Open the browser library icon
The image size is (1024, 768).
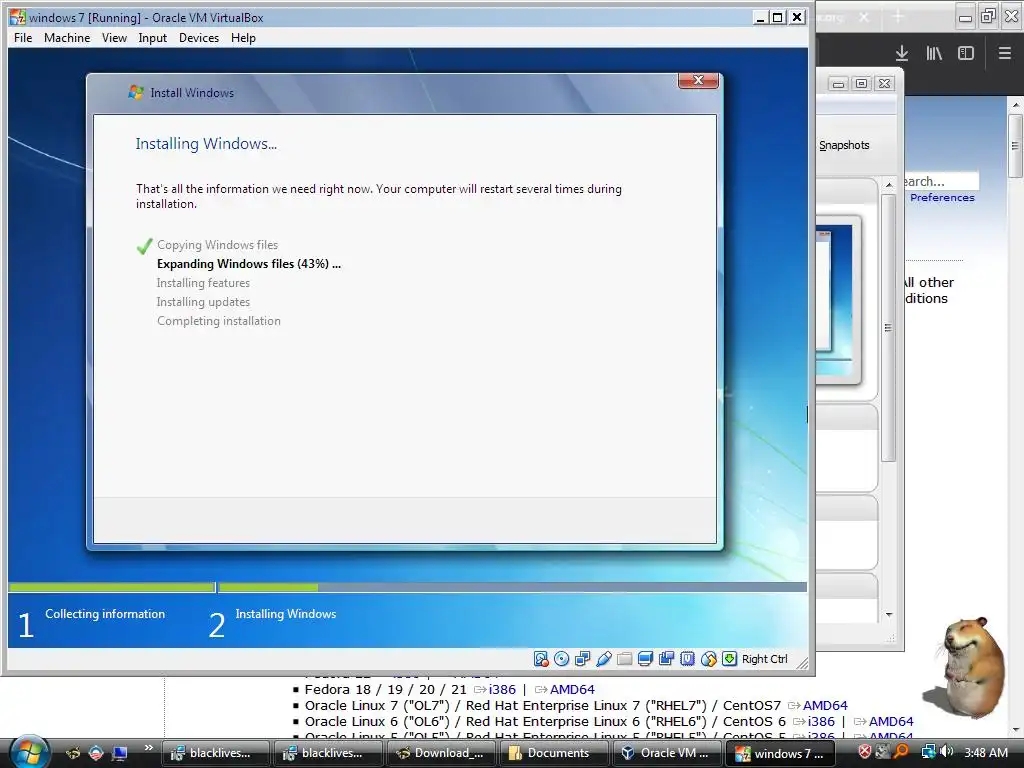coord(934,54)
